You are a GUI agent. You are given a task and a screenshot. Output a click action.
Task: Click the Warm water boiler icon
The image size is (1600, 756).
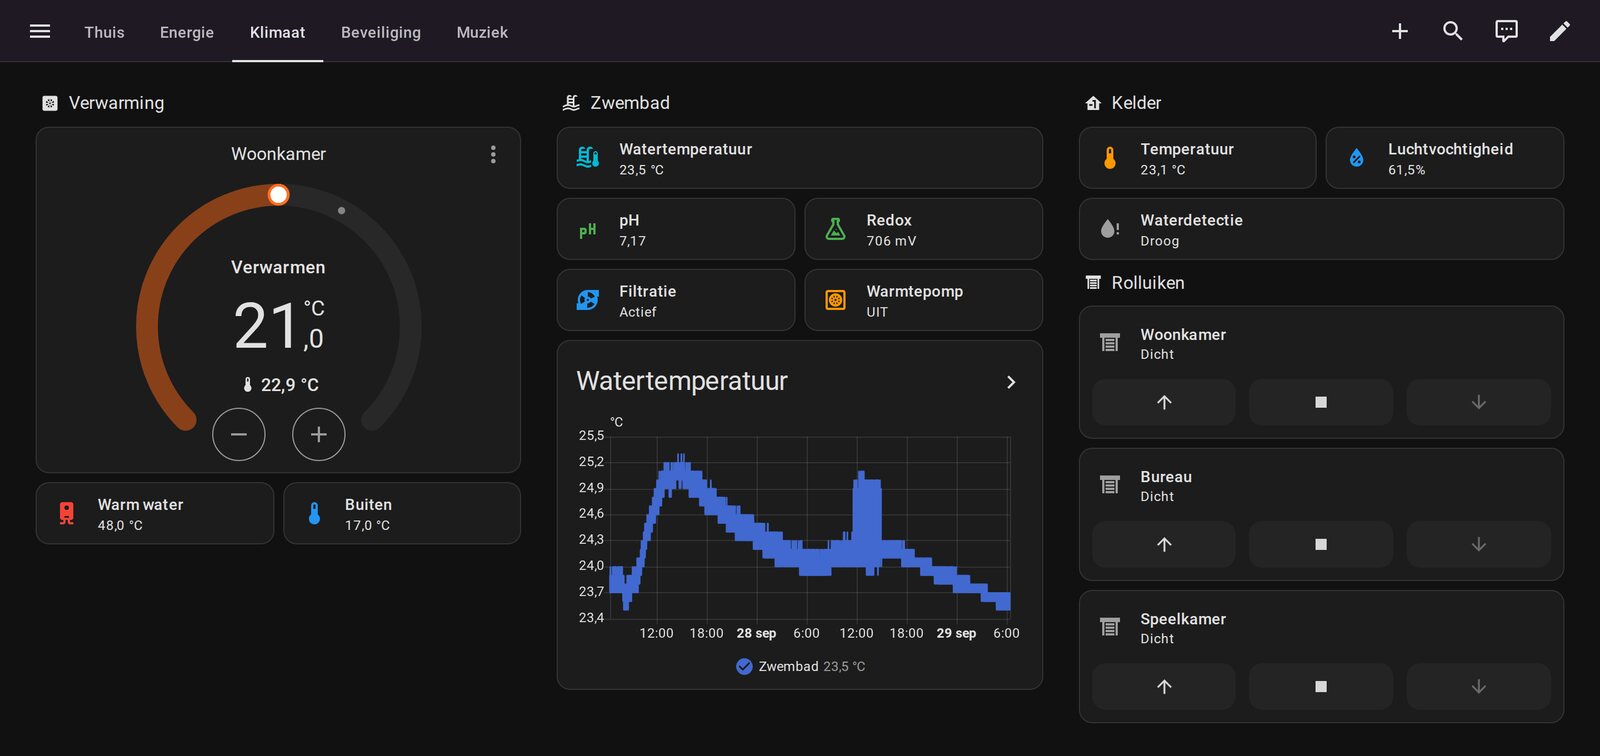[x=67, y=514]
